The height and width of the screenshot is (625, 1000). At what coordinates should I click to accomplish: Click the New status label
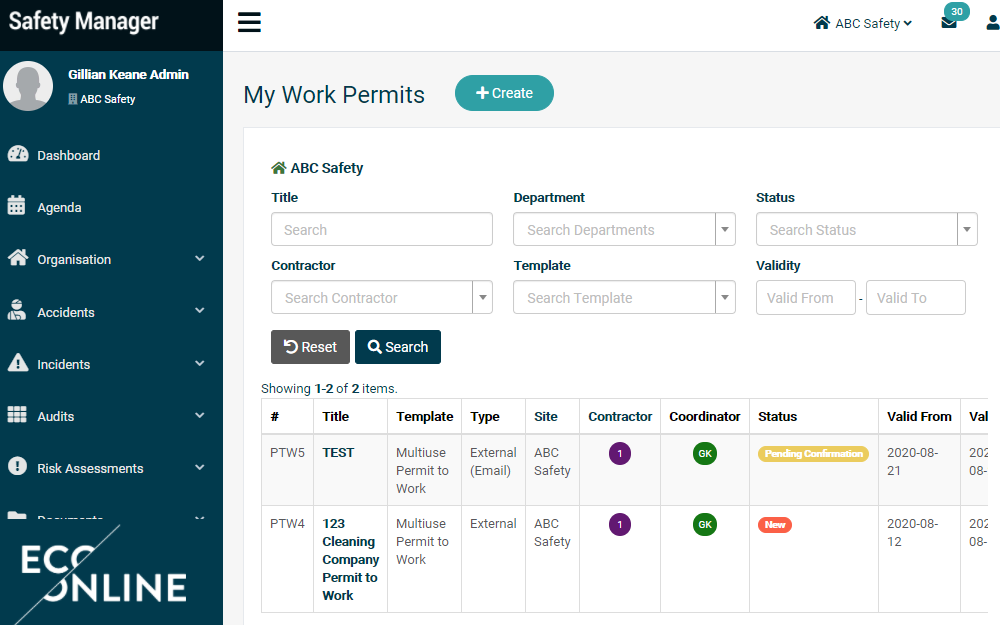[775, 524]
